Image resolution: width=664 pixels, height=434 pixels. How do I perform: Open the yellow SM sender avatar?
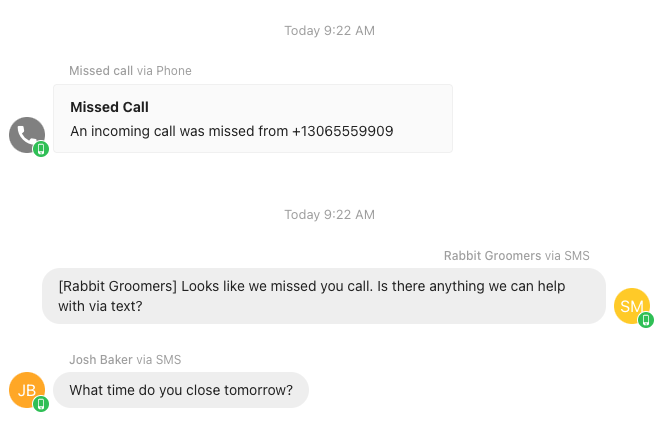point(632,306)
